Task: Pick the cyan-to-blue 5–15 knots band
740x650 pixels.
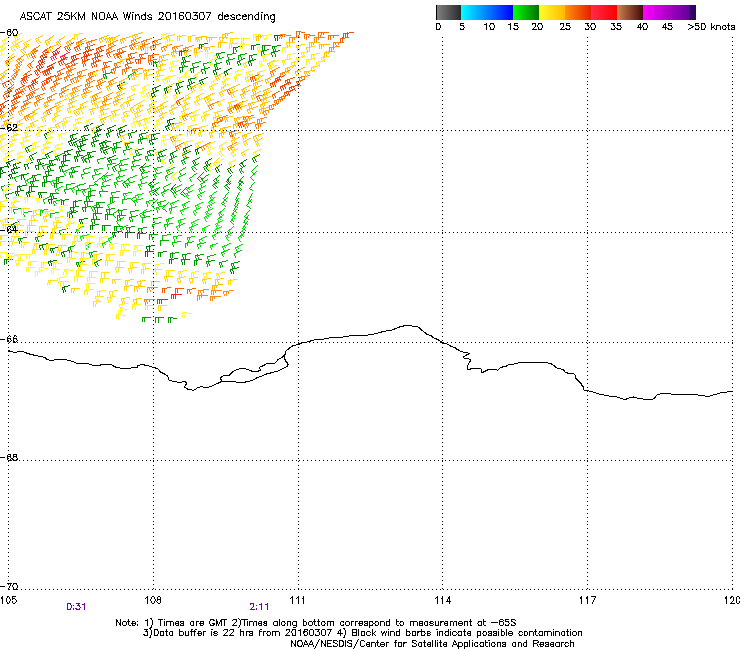Action: tap(487, 12)
